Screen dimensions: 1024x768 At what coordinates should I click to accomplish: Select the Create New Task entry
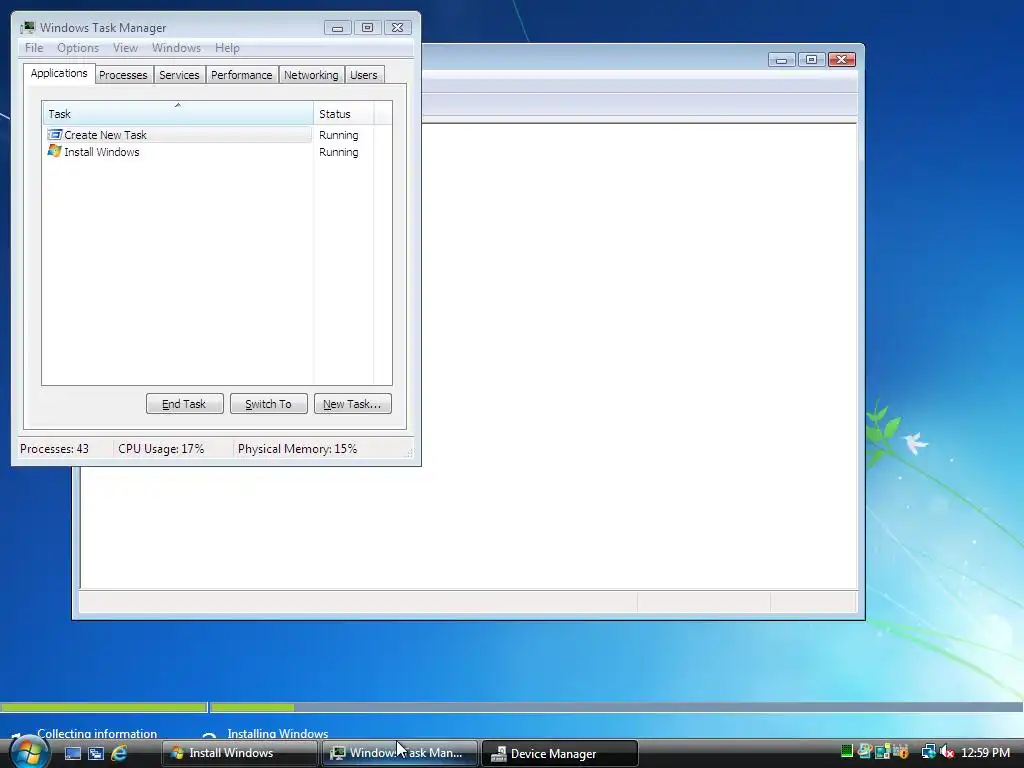coord(178,135)
